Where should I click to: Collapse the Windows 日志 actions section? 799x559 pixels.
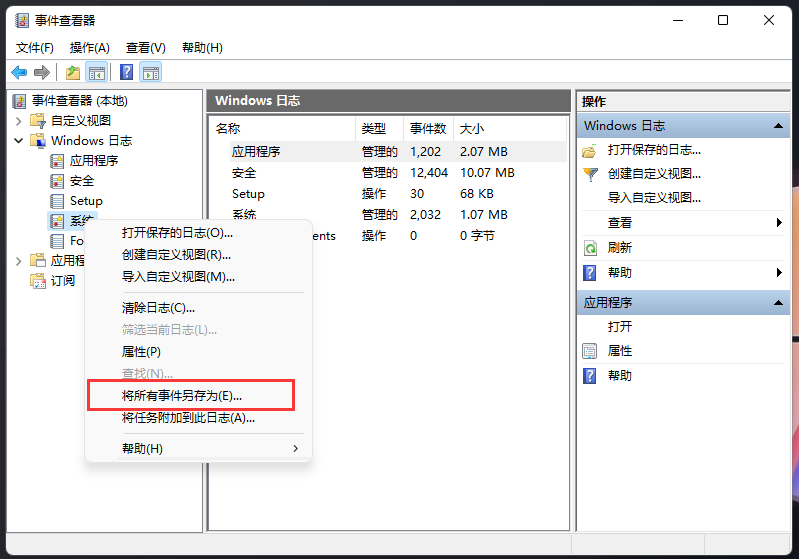778,126
